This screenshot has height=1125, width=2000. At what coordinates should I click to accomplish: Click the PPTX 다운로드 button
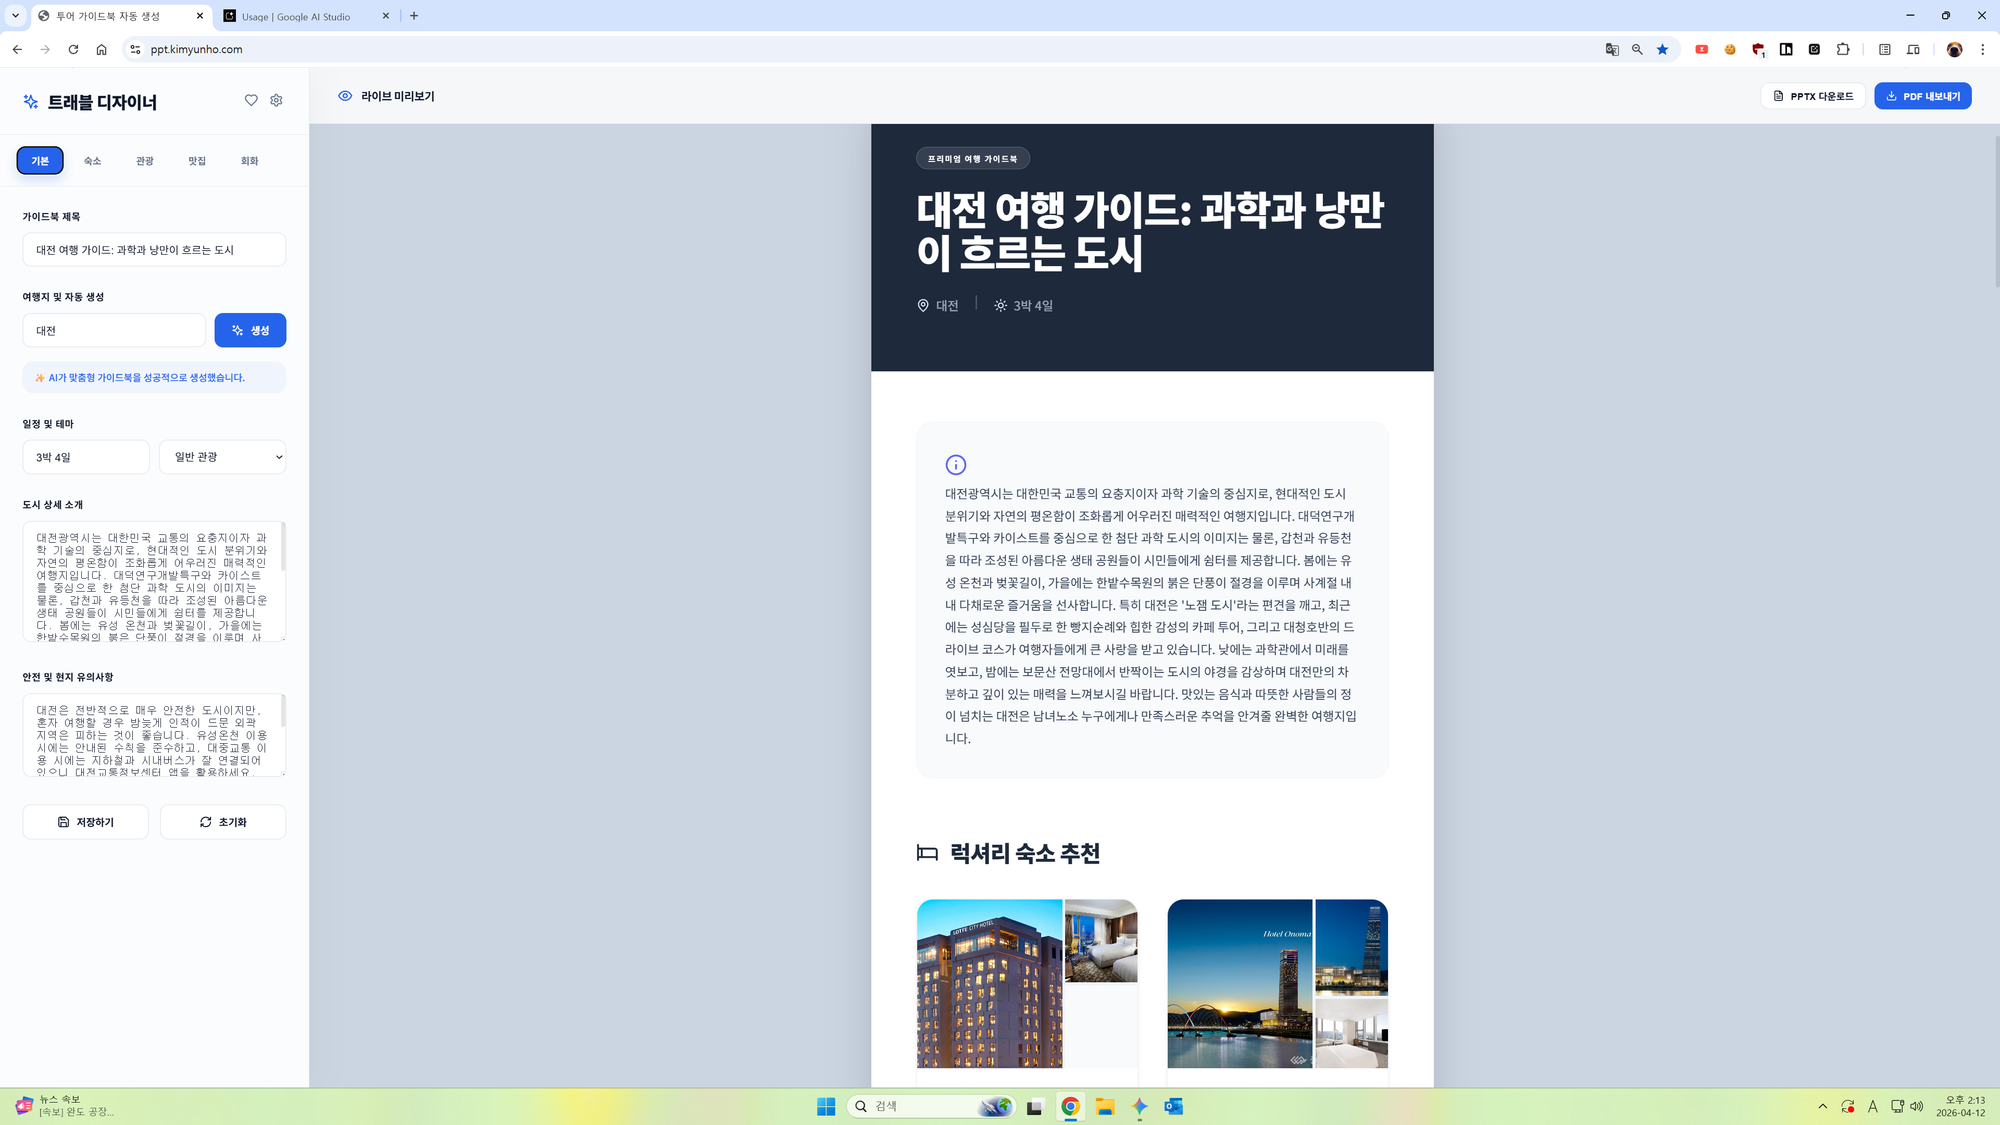coord(1813,96)
